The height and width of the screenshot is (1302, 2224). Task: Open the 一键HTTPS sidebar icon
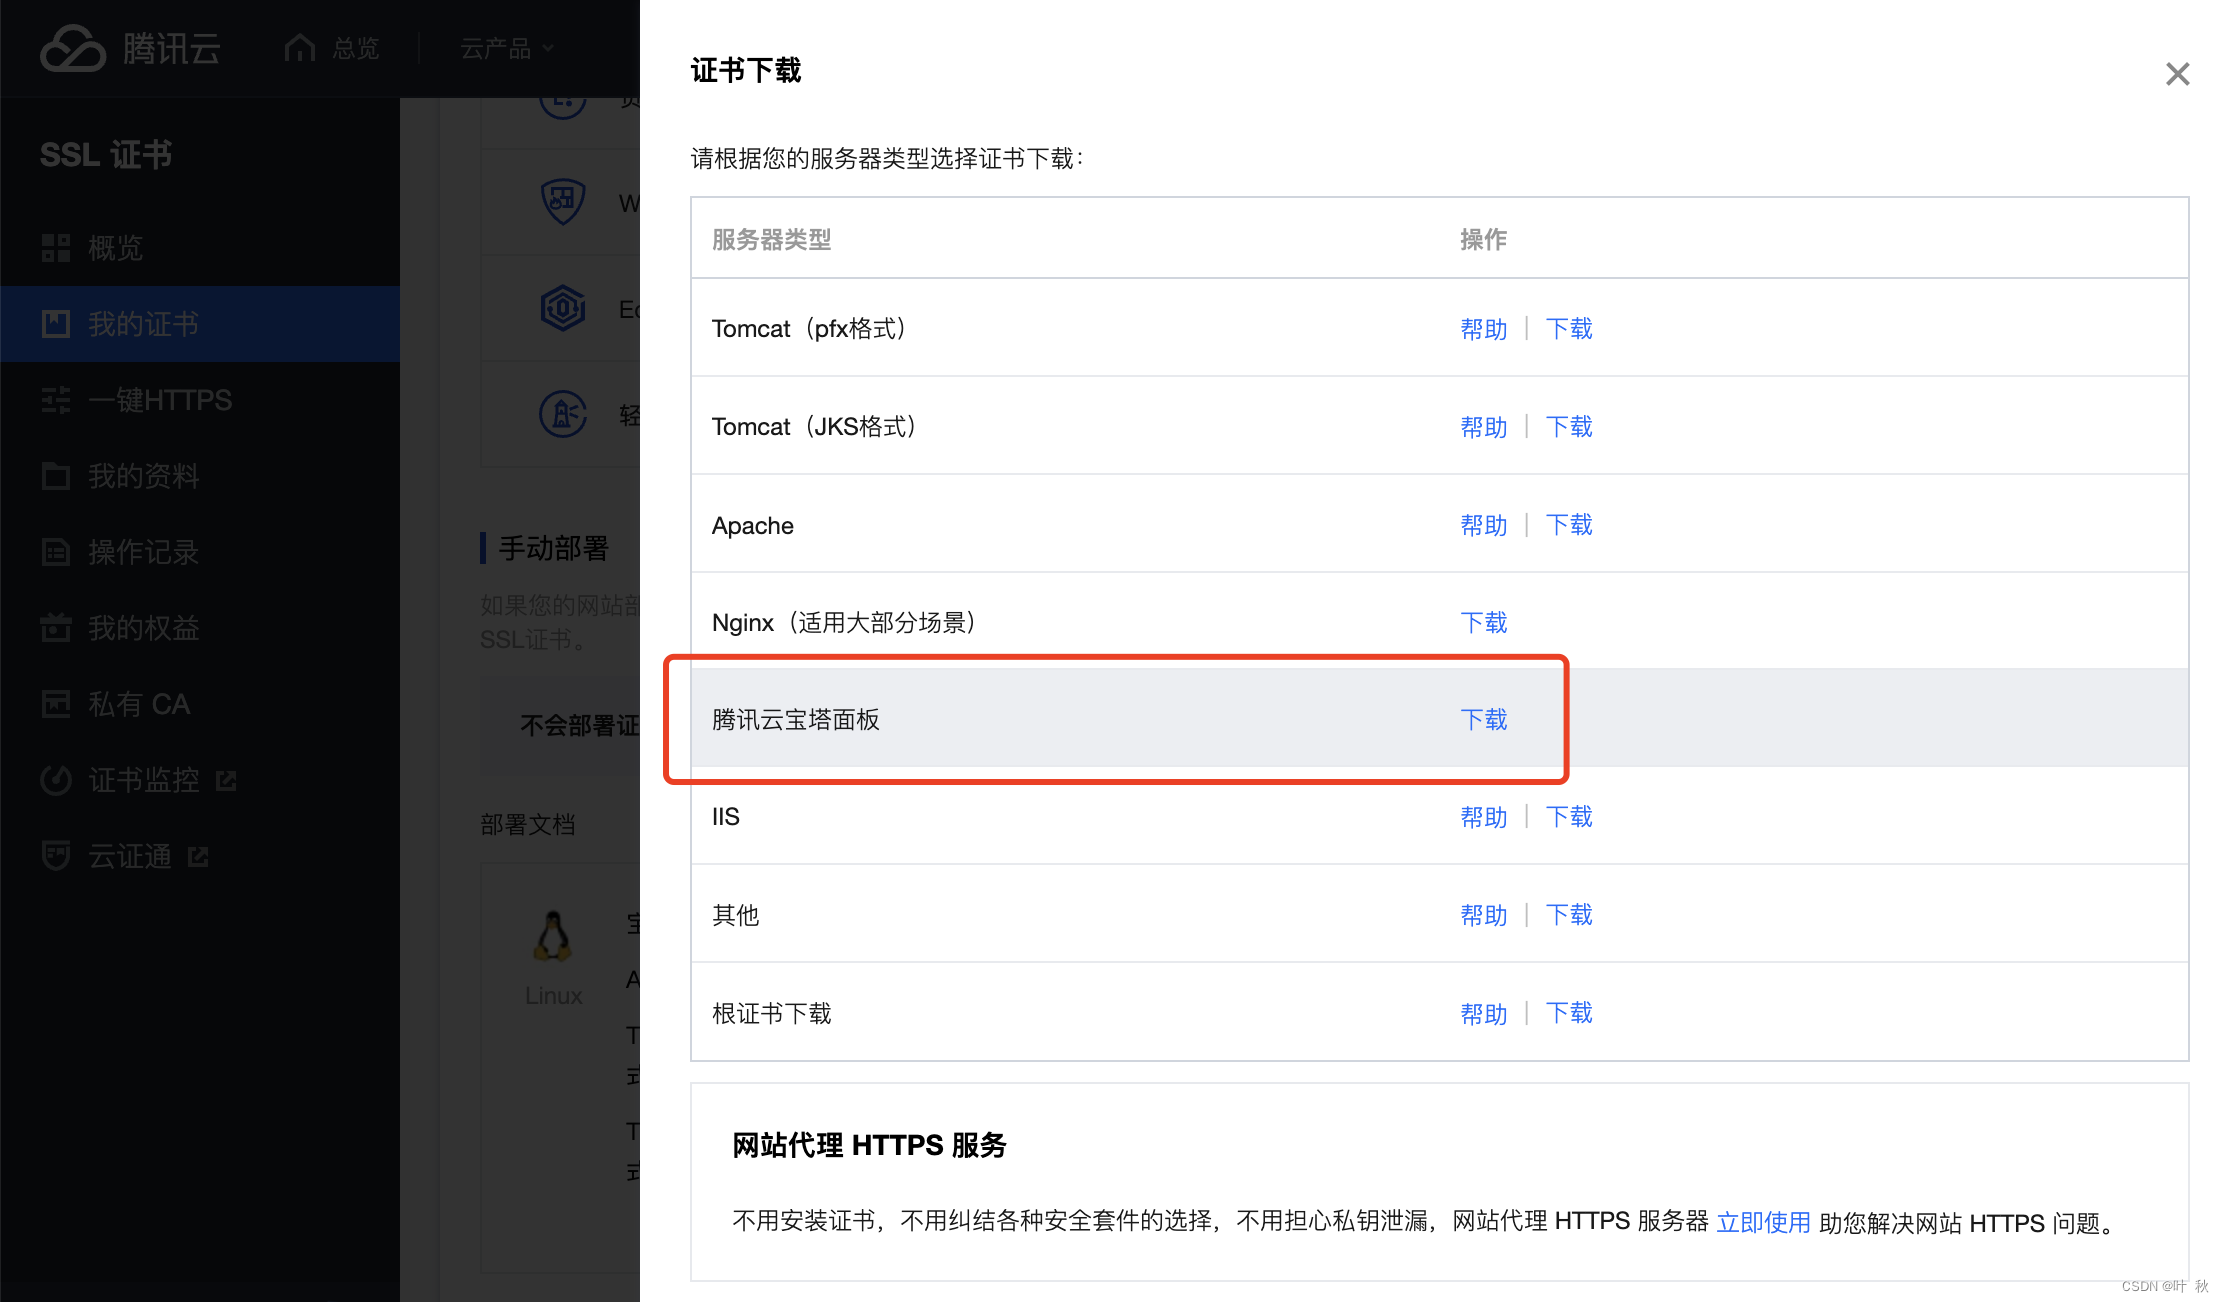56,399
